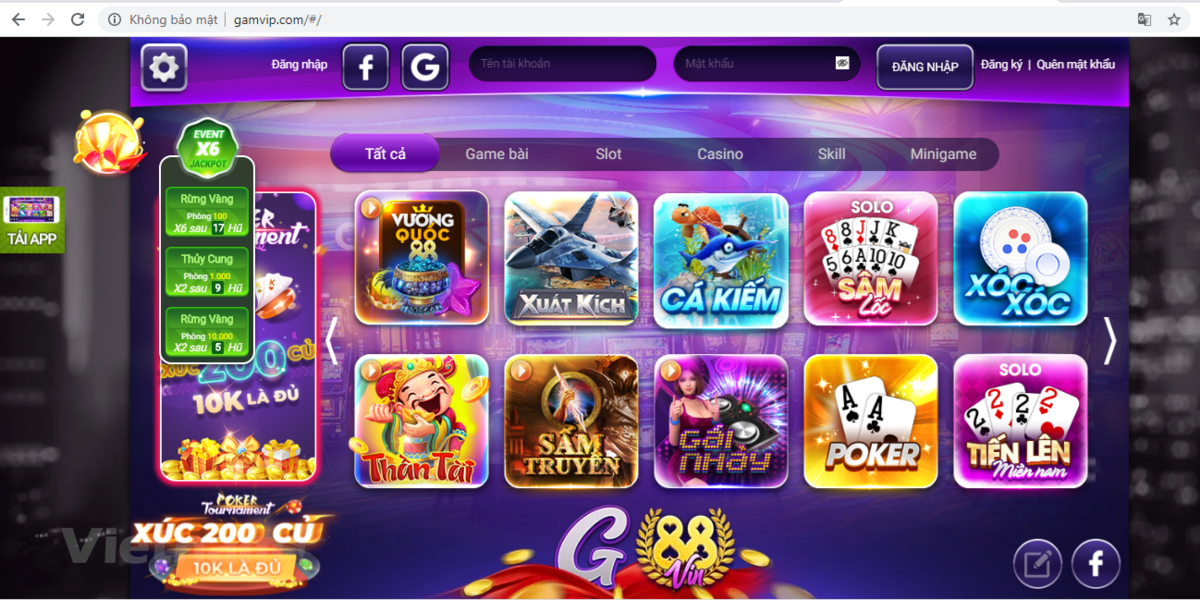
Task: Open the Minigame tab
Action: [x=943, y=154]
